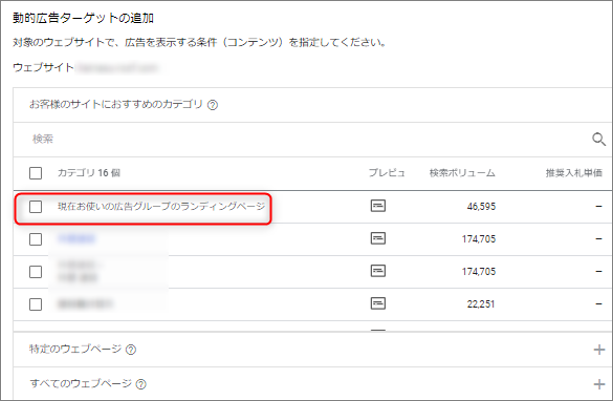
Task: Open preview icon for 現在お使いの広告グループのランディングページ row
Action: click(x=378, y=206)
